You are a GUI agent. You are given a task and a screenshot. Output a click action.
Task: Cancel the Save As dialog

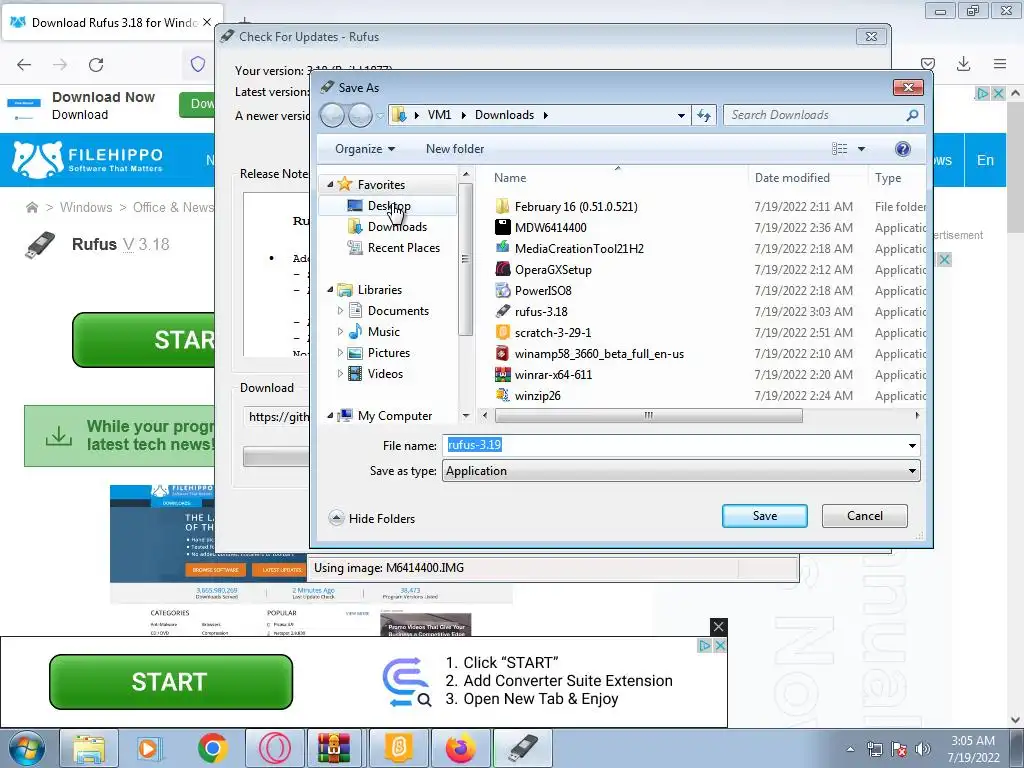coord(864,516)
